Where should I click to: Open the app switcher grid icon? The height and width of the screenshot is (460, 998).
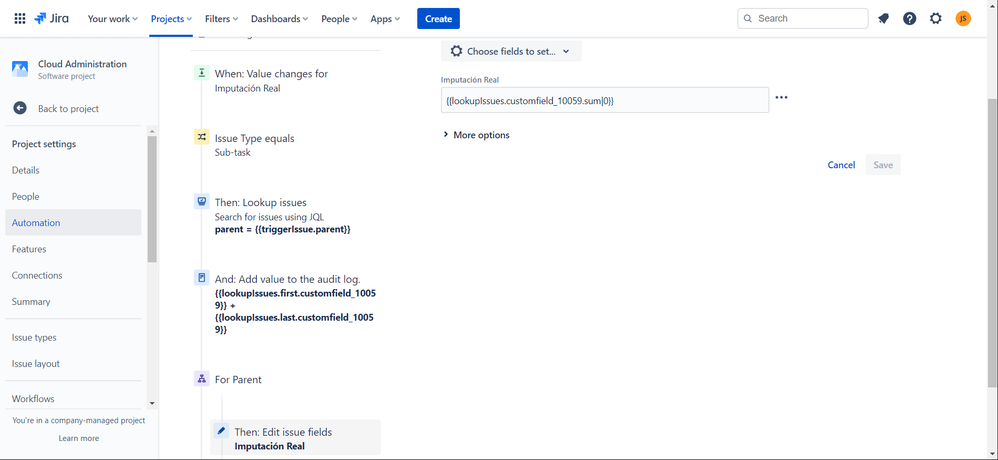tap(20, 18)
